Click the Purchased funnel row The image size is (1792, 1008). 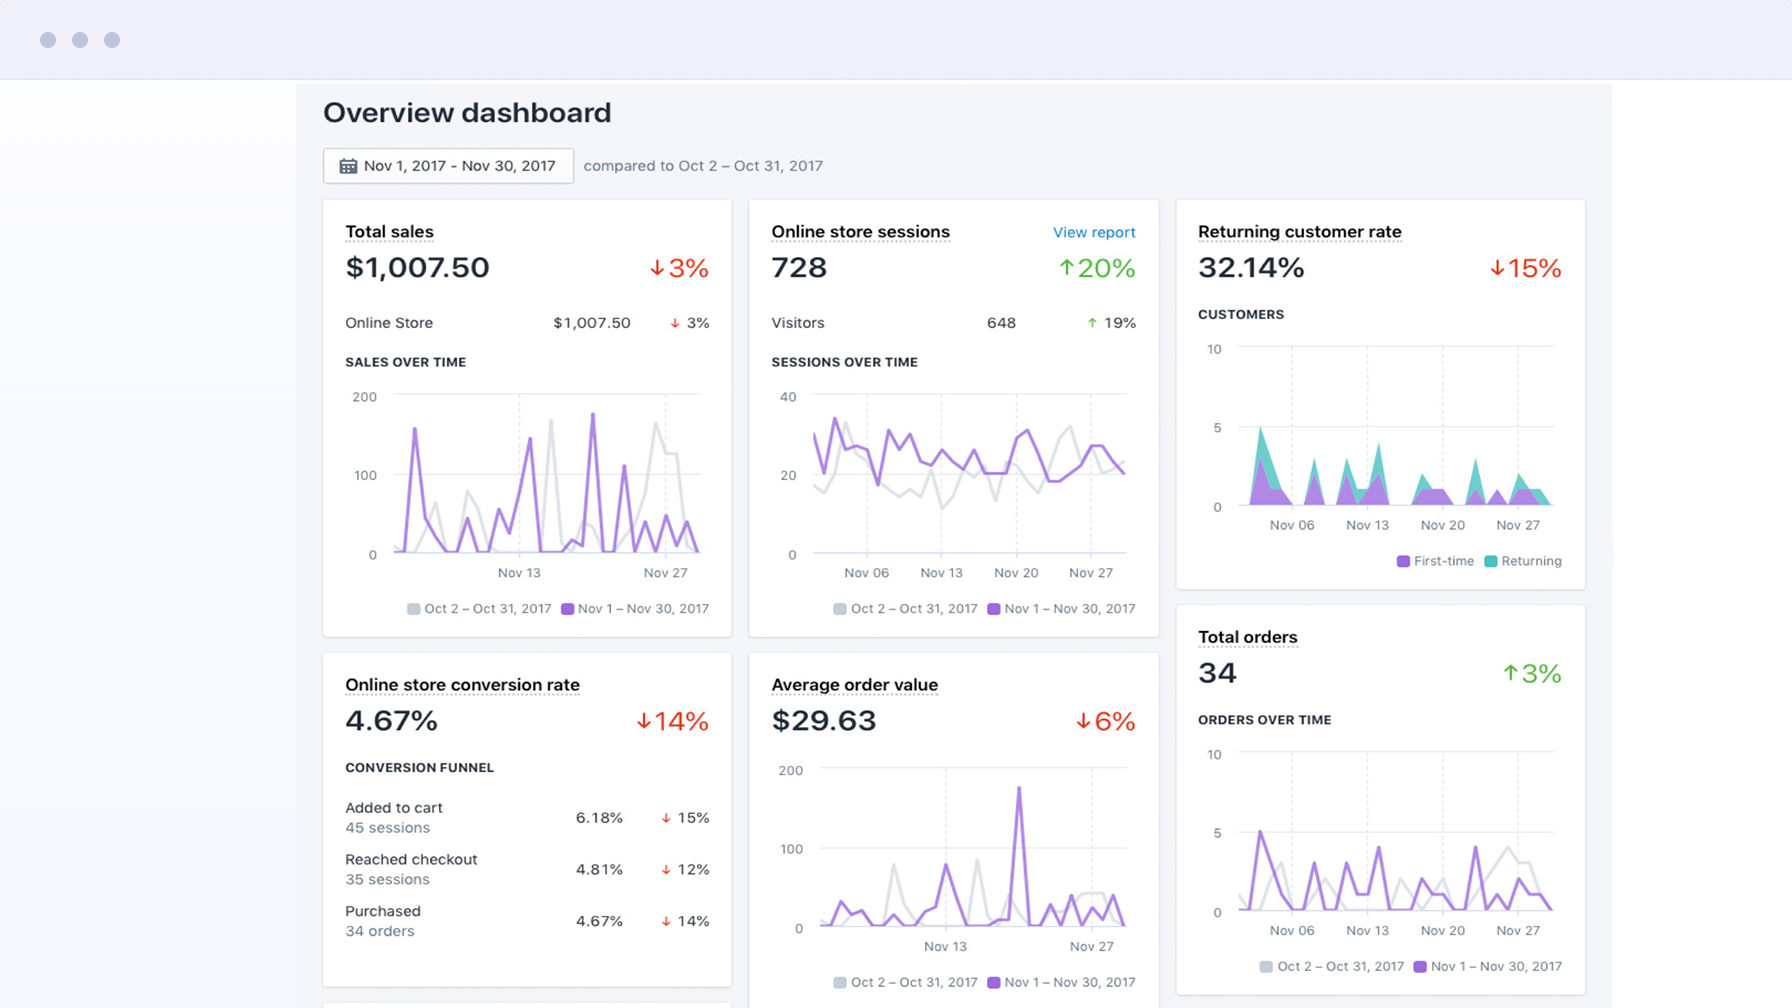click(527, 921)
